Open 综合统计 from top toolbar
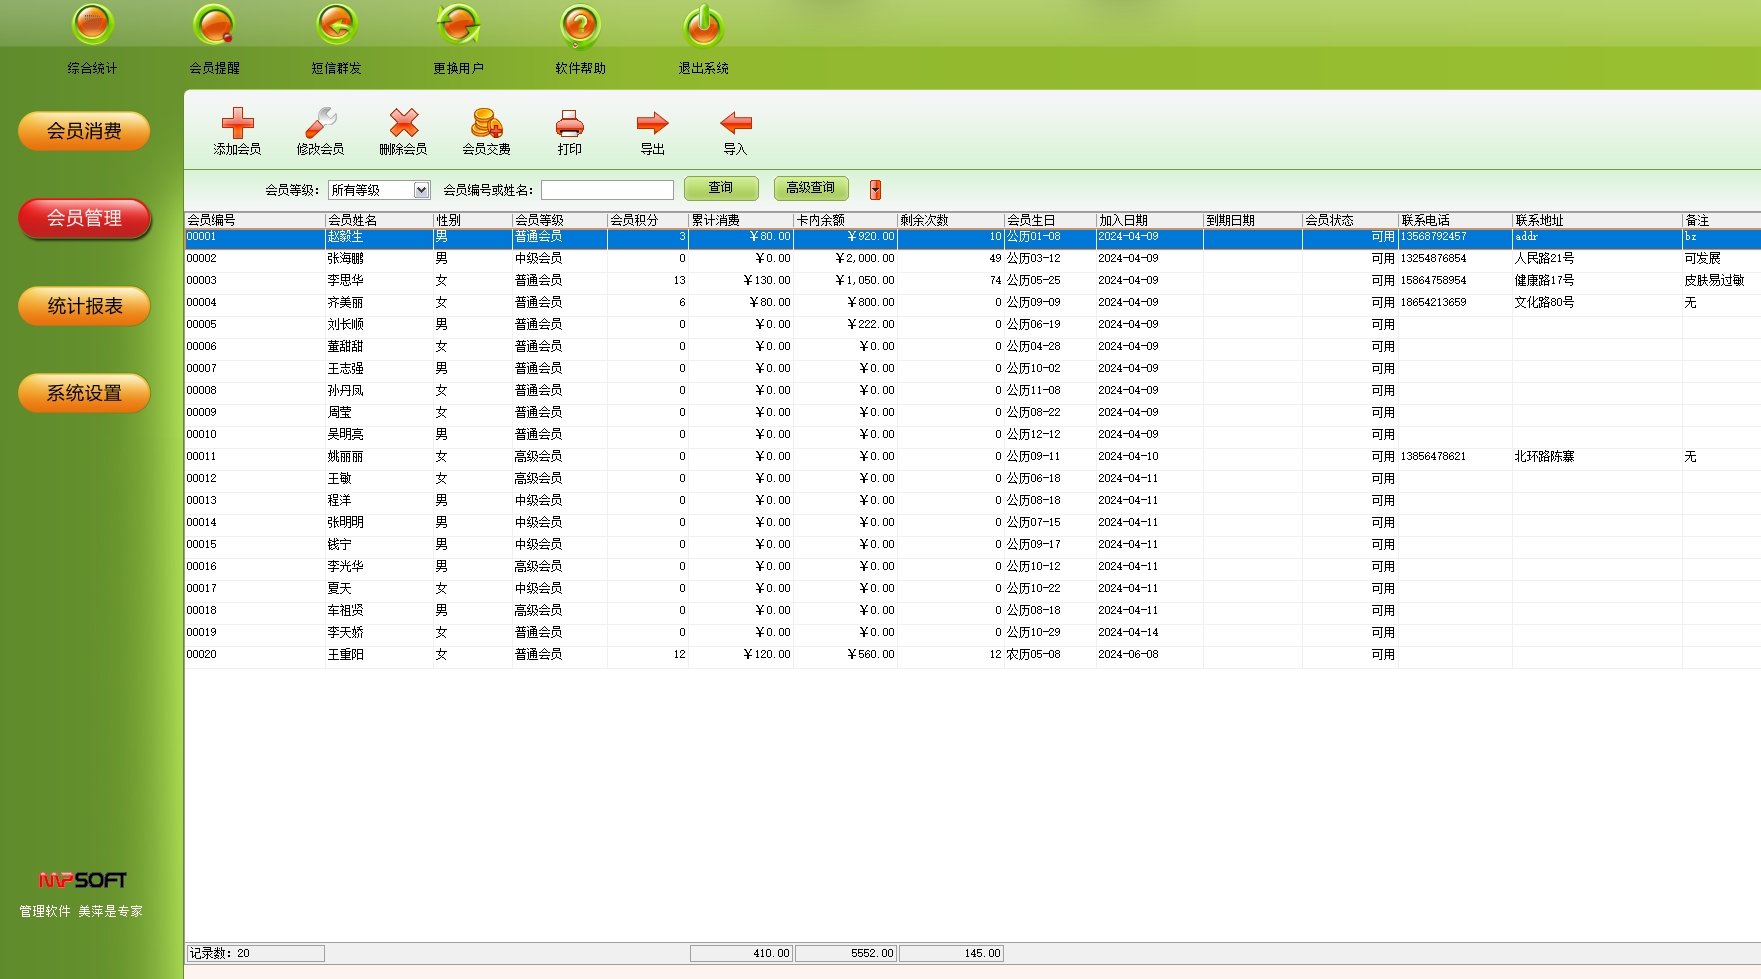Image resolution: width=1761 pixels, height=979 pixels. [x=93, y=27]
